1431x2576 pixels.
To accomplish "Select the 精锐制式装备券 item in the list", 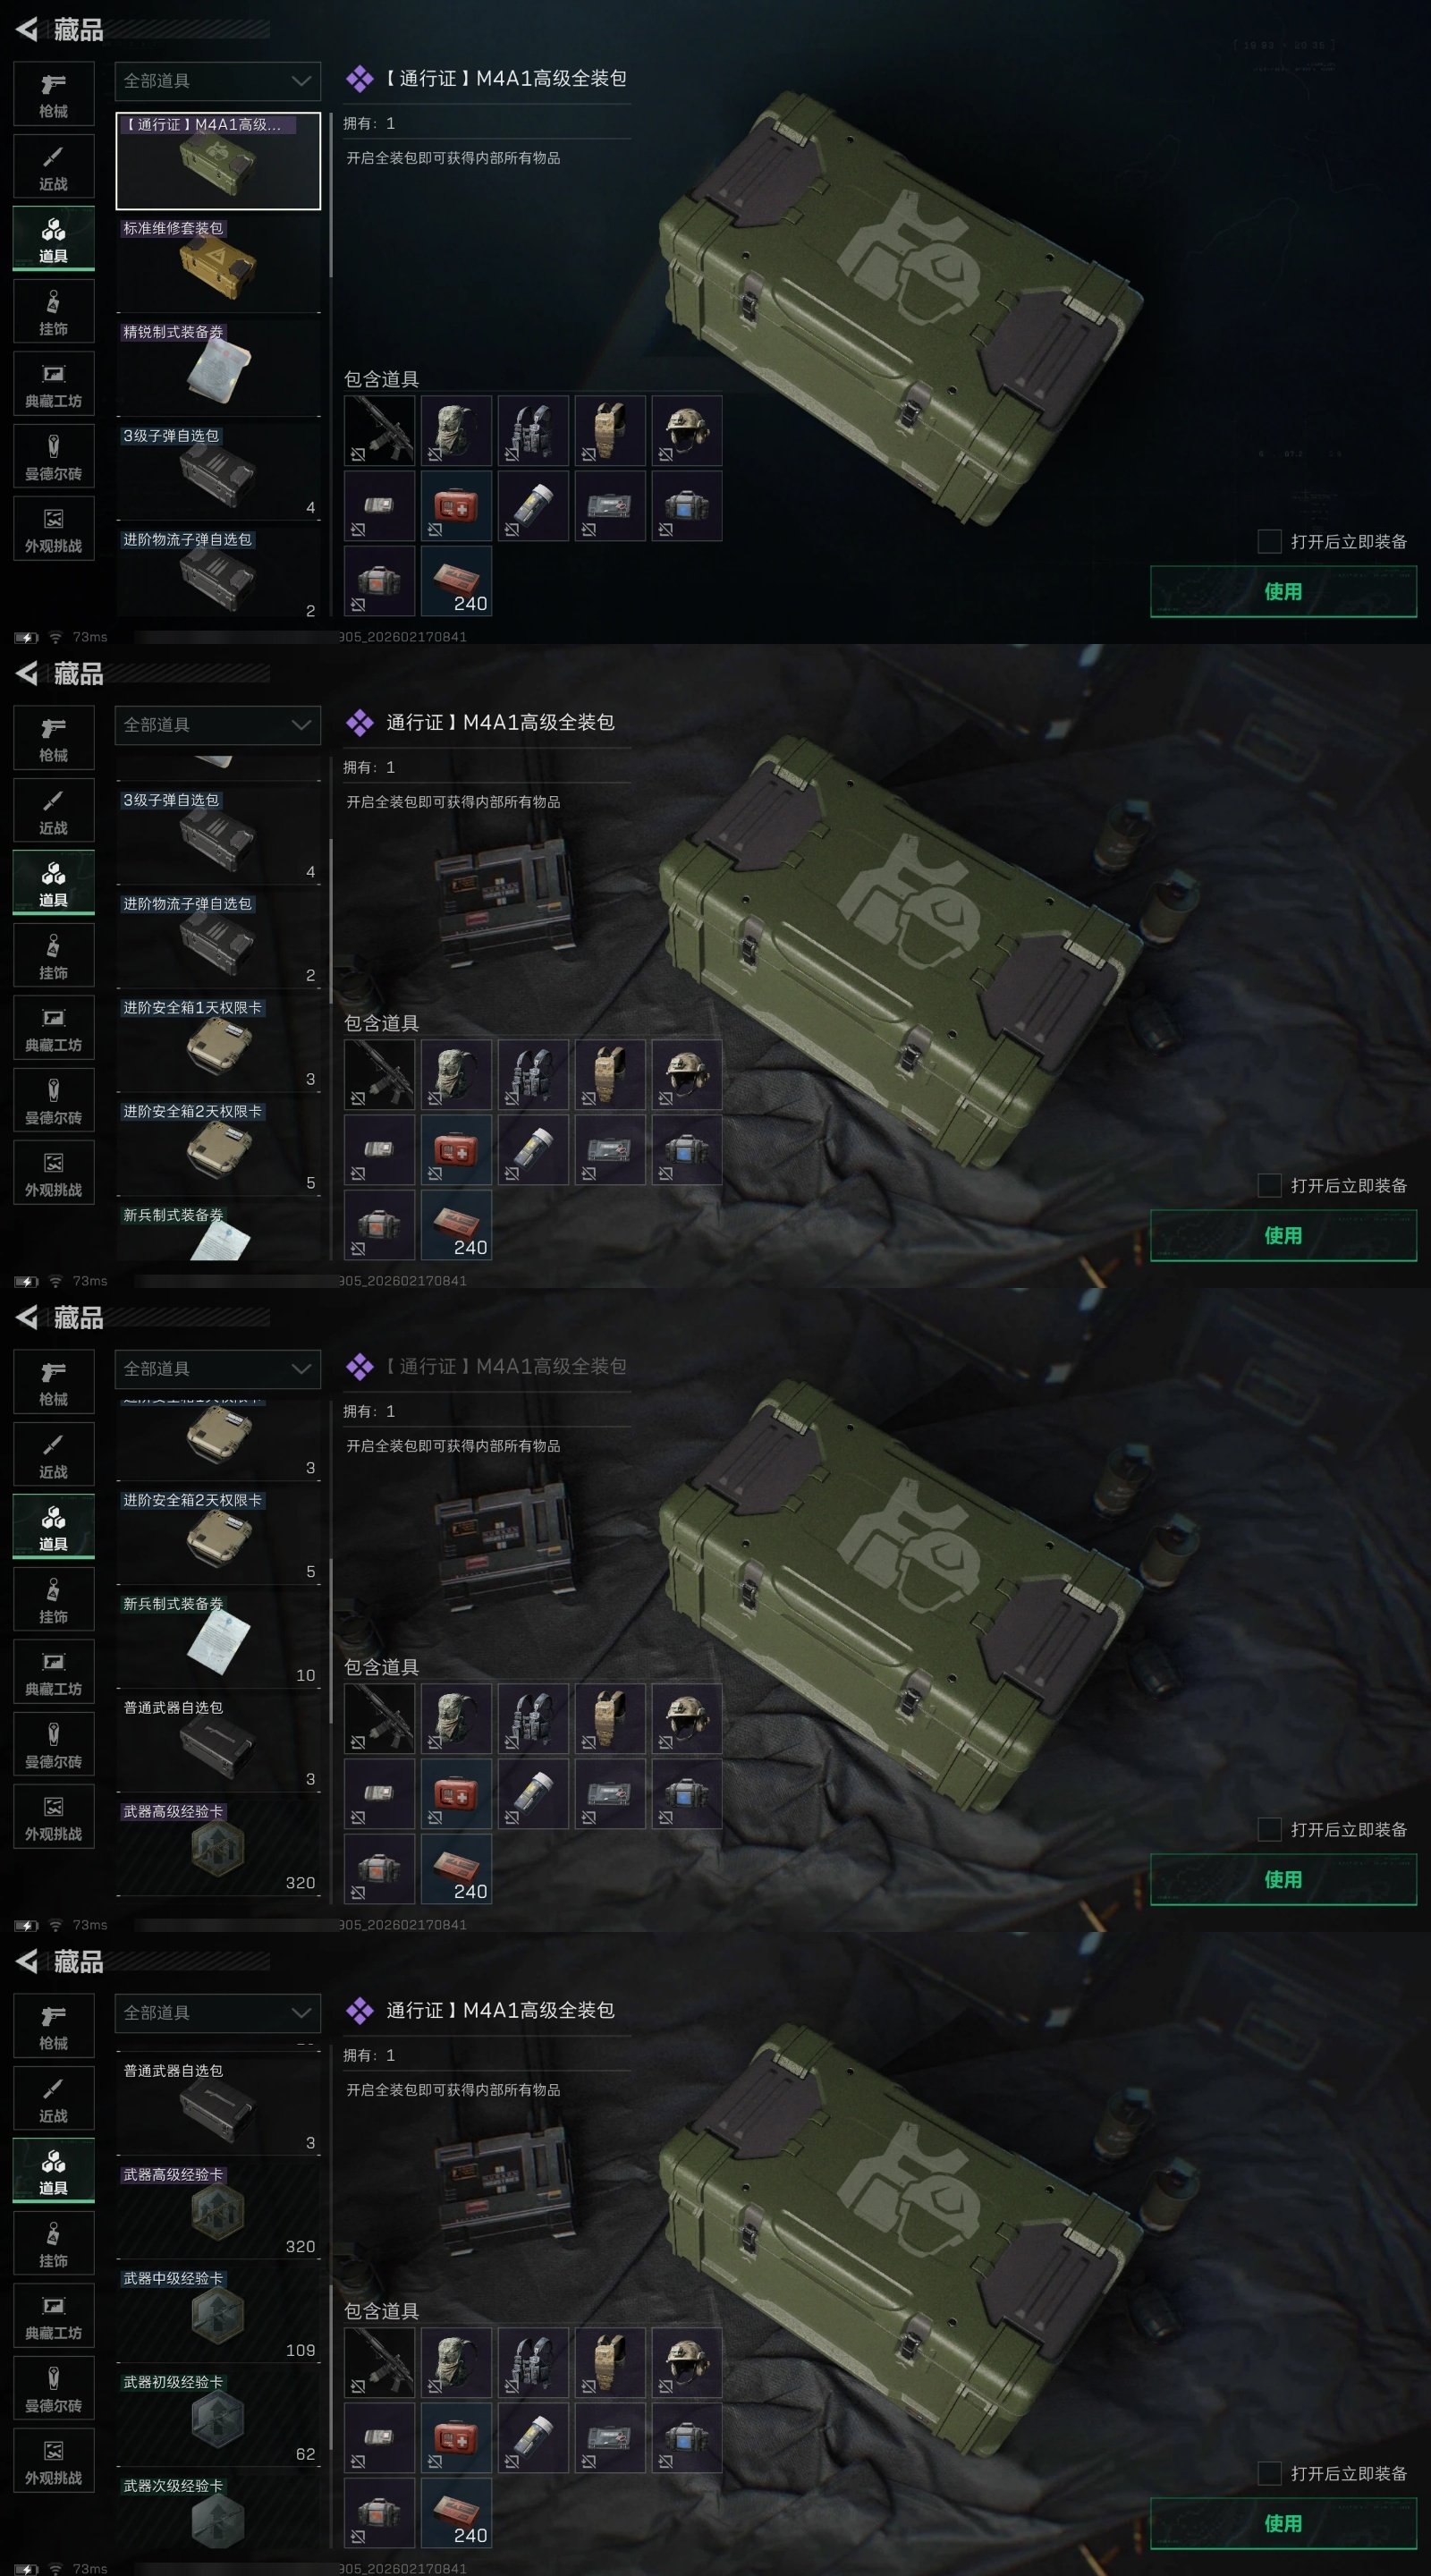I will [218, 368].
